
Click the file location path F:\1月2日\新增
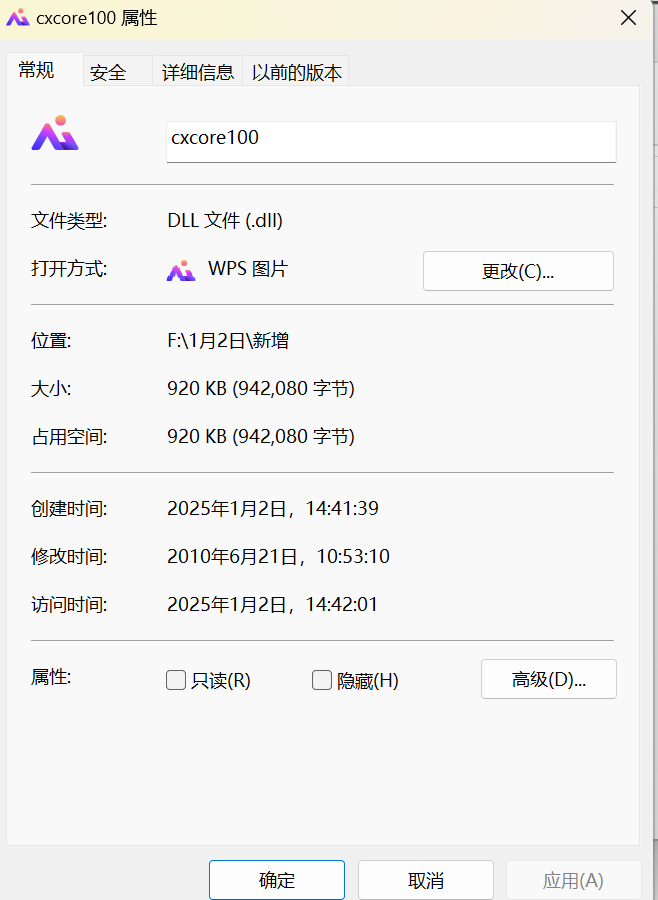[x=230, y=340]
